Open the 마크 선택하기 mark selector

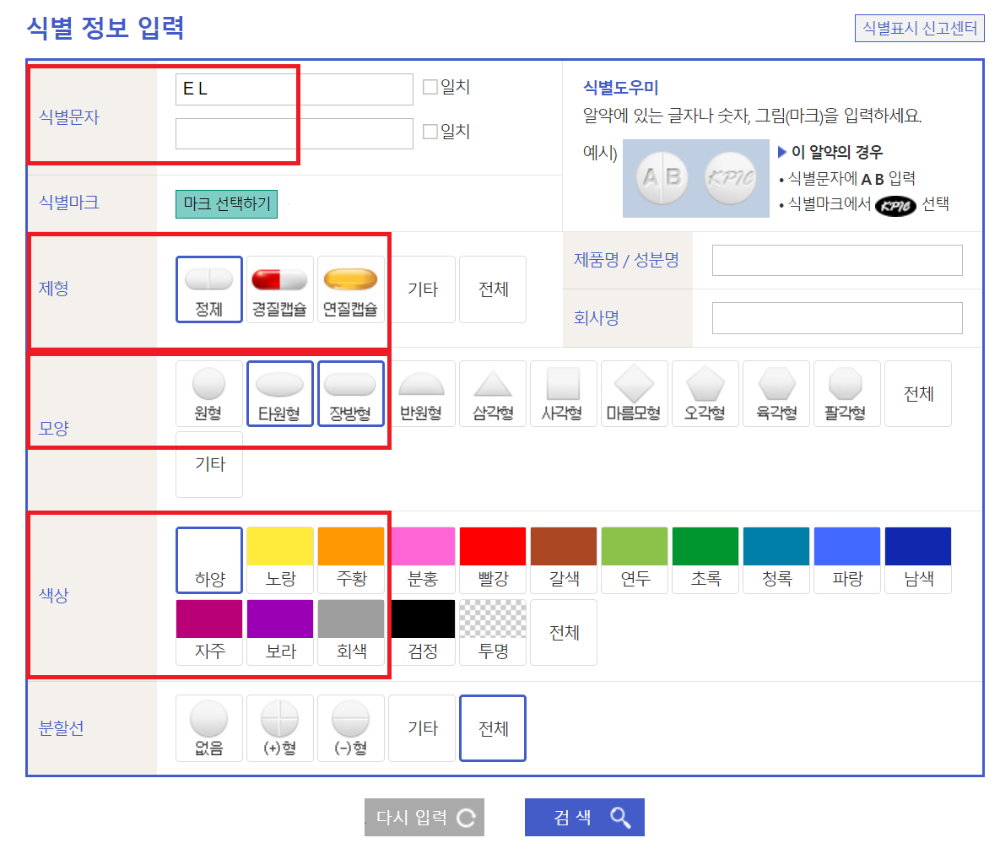tap(226, 204)
